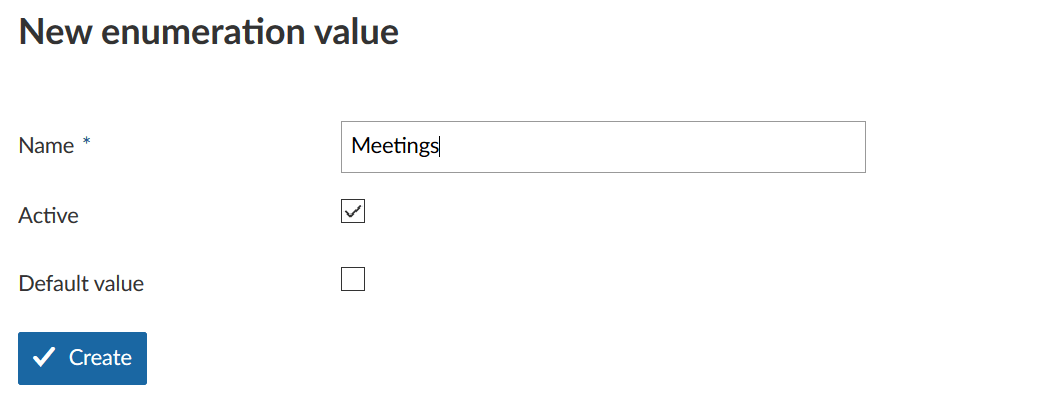Click the tick mark inside Active box
This screenshot has width=1060, height=415.
[x=353, y=211]
